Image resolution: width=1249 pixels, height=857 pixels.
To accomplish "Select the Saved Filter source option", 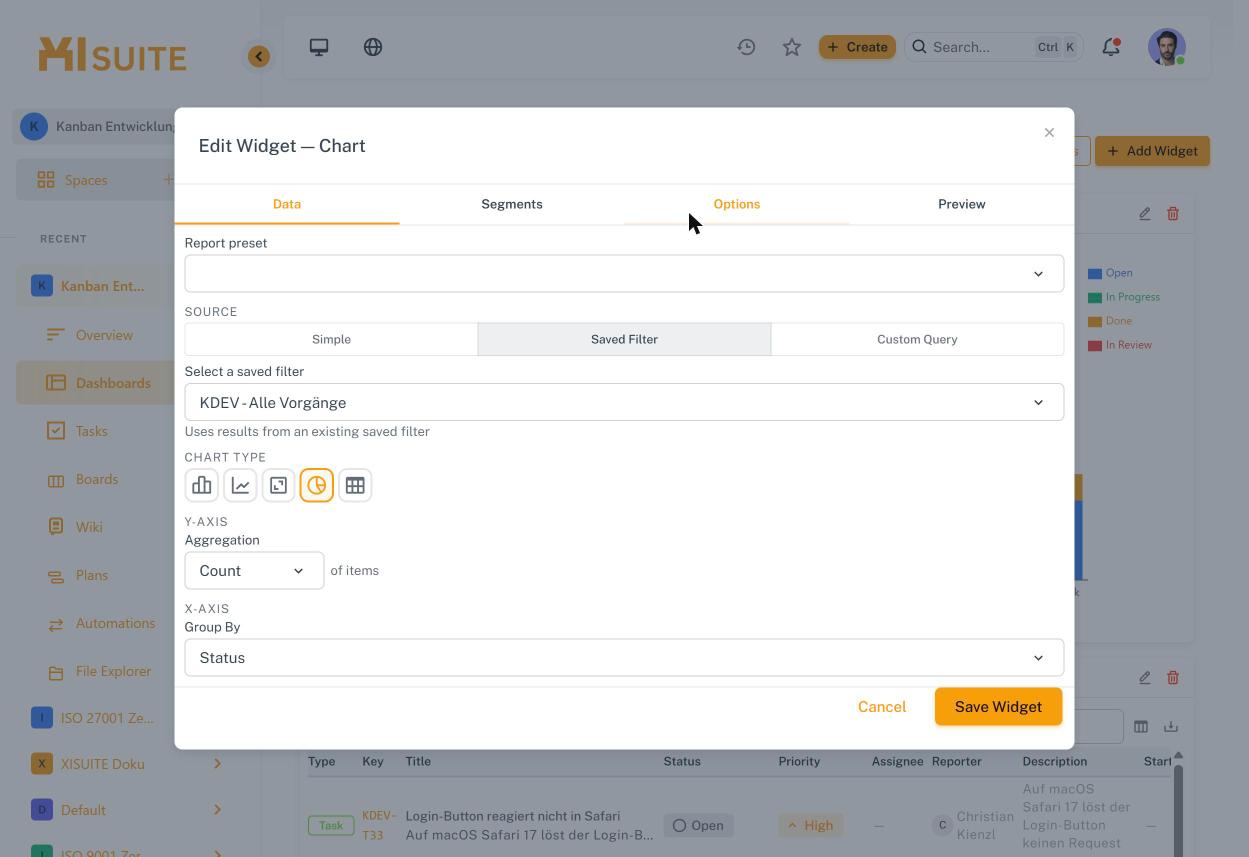I will coord(624,339).
